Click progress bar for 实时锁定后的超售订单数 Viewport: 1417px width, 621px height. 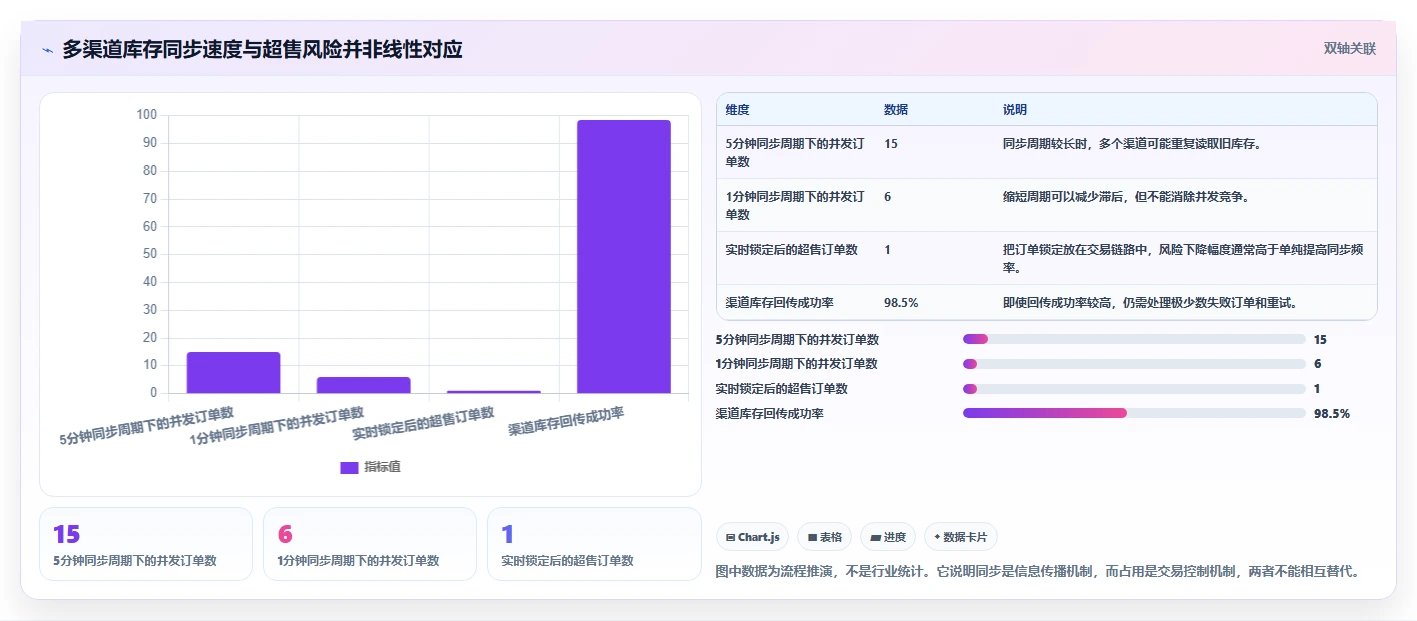pos(1134,389)
